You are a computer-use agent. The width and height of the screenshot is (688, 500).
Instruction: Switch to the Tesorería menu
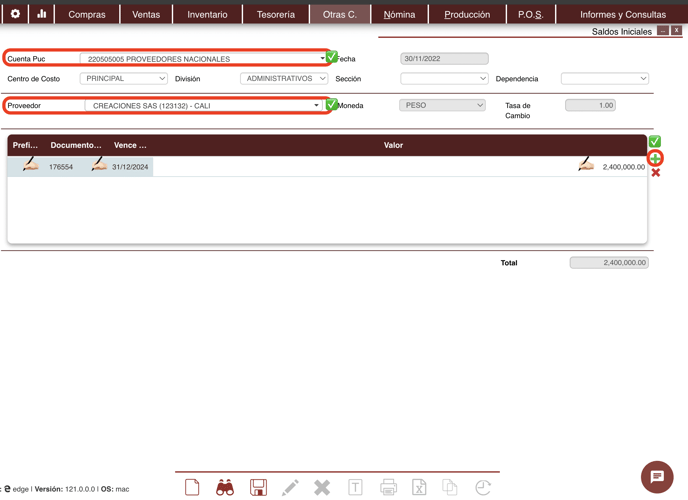click(276, 15)
